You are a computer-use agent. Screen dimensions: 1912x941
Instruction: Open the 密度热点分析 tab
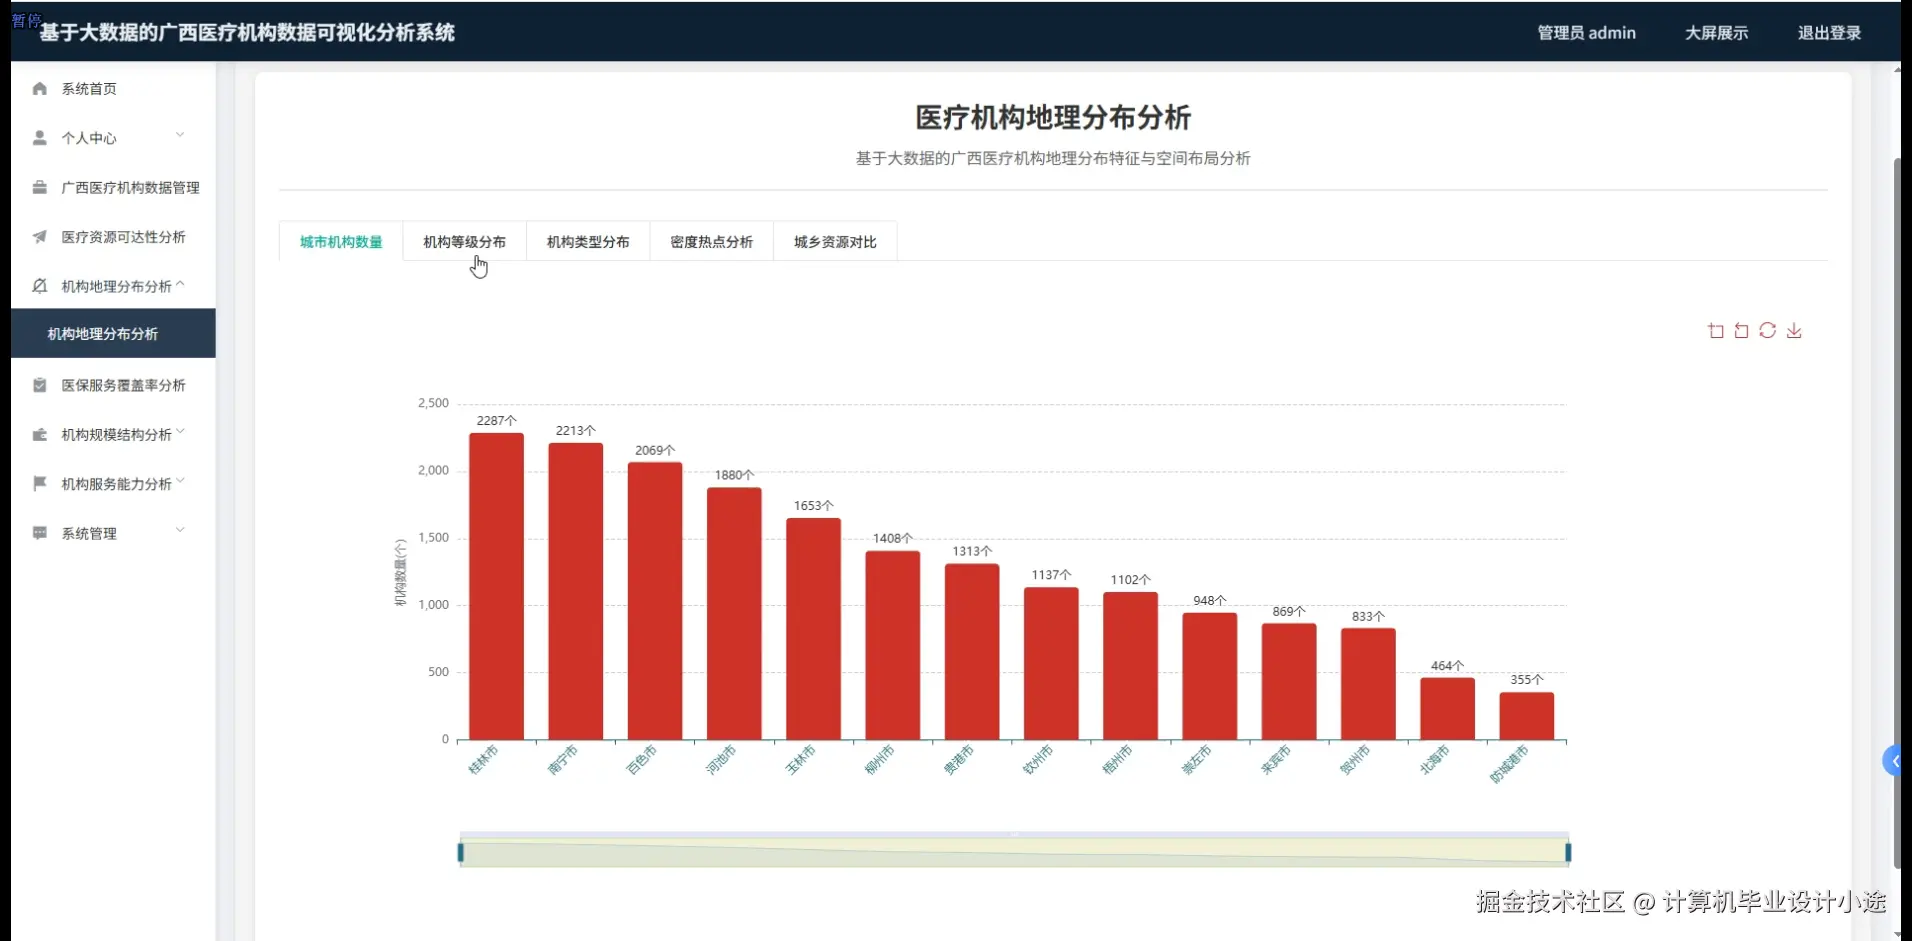(x=711, y=241)
